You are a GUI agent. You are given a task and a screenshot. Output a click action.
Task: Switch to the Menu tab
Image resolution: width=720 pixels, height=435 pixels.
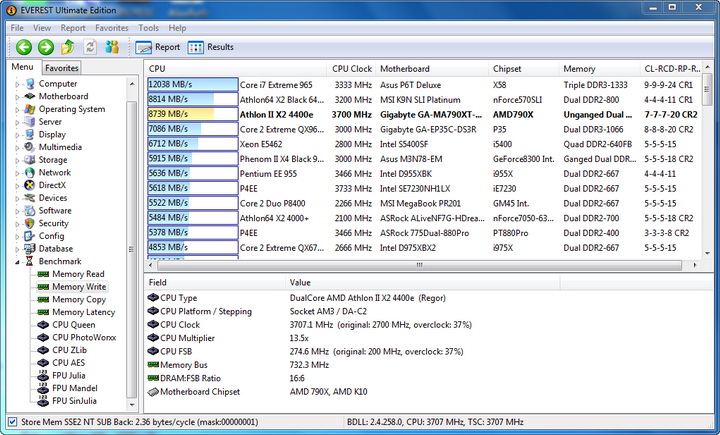22,67
